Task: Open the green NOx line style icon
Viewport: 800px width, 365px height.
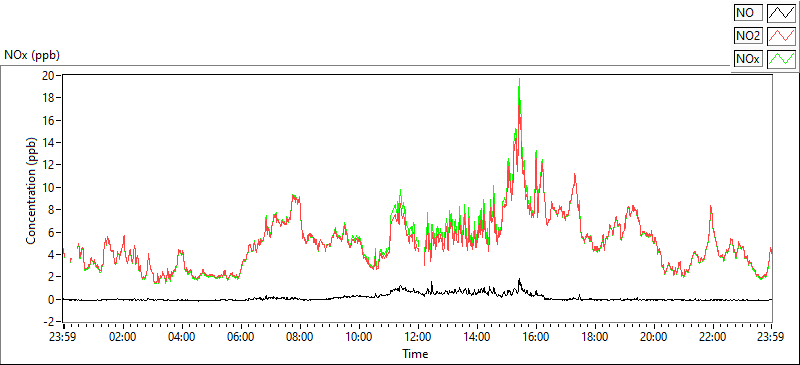Action: [782, 59]
